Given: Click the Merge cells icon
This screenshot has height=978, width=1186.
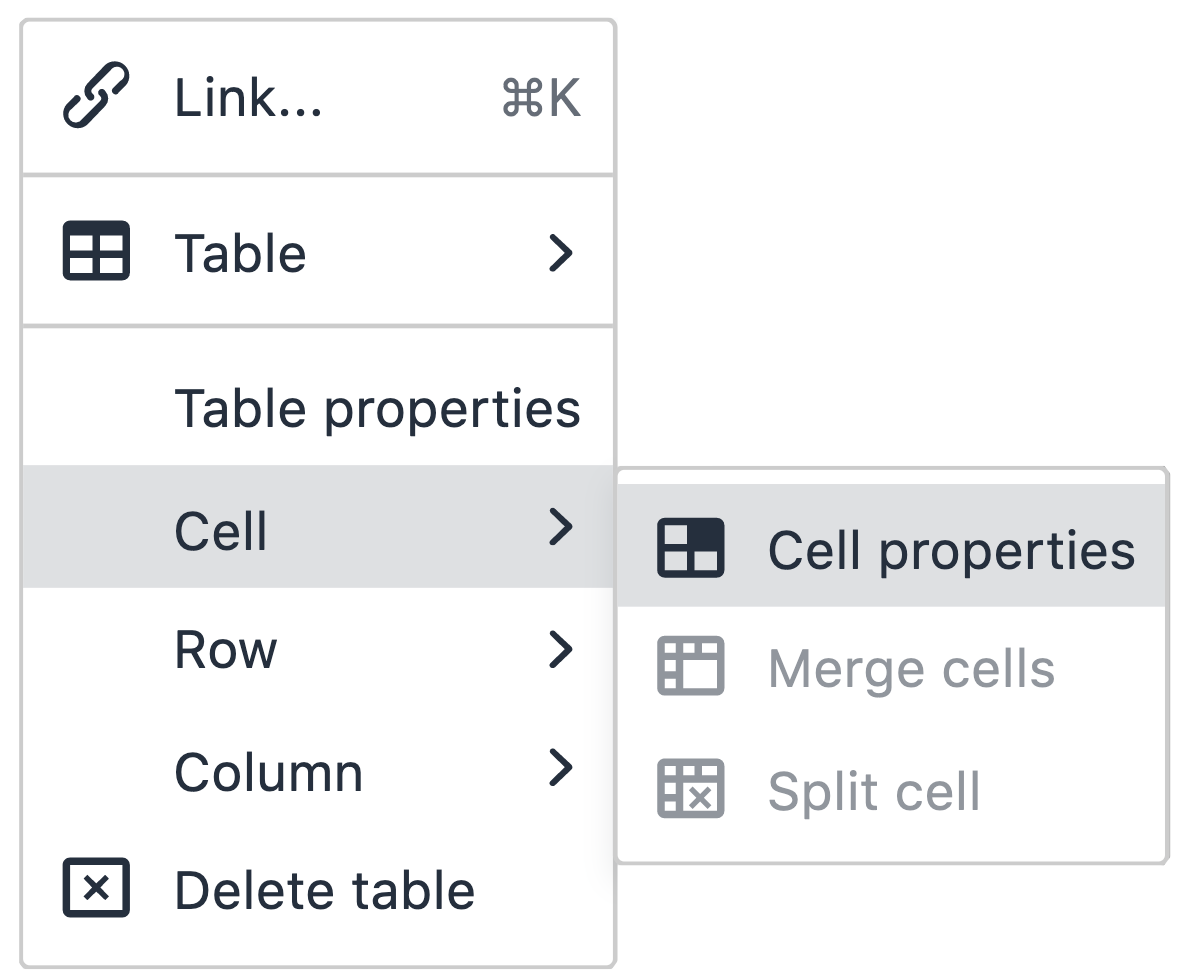Looking at the screenshot, I should point(691,666).
